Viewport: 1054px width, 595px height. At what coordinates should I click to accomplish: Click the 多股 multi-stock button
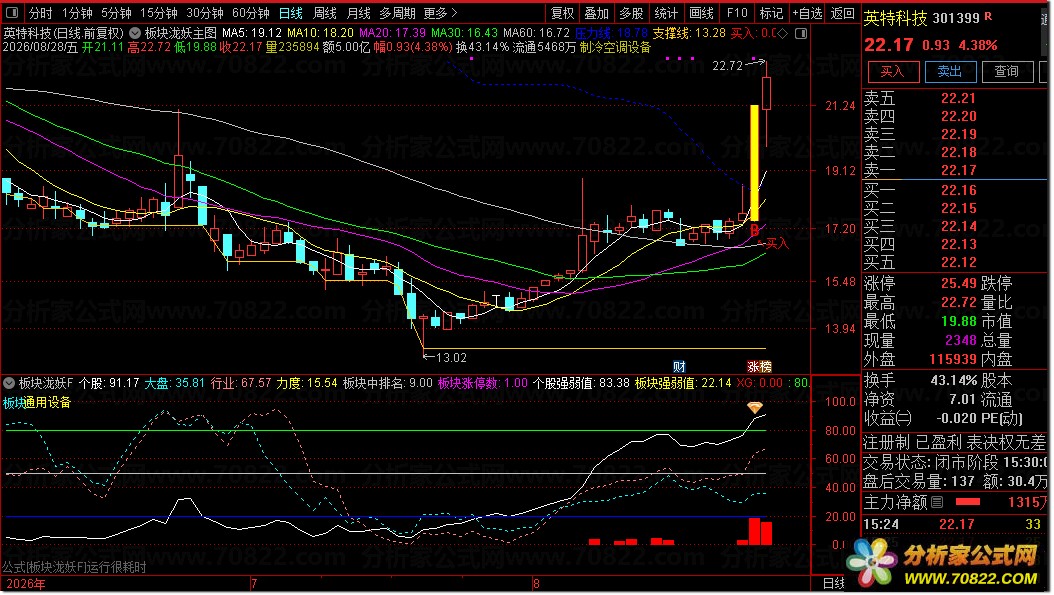click(x=631, y=13)
